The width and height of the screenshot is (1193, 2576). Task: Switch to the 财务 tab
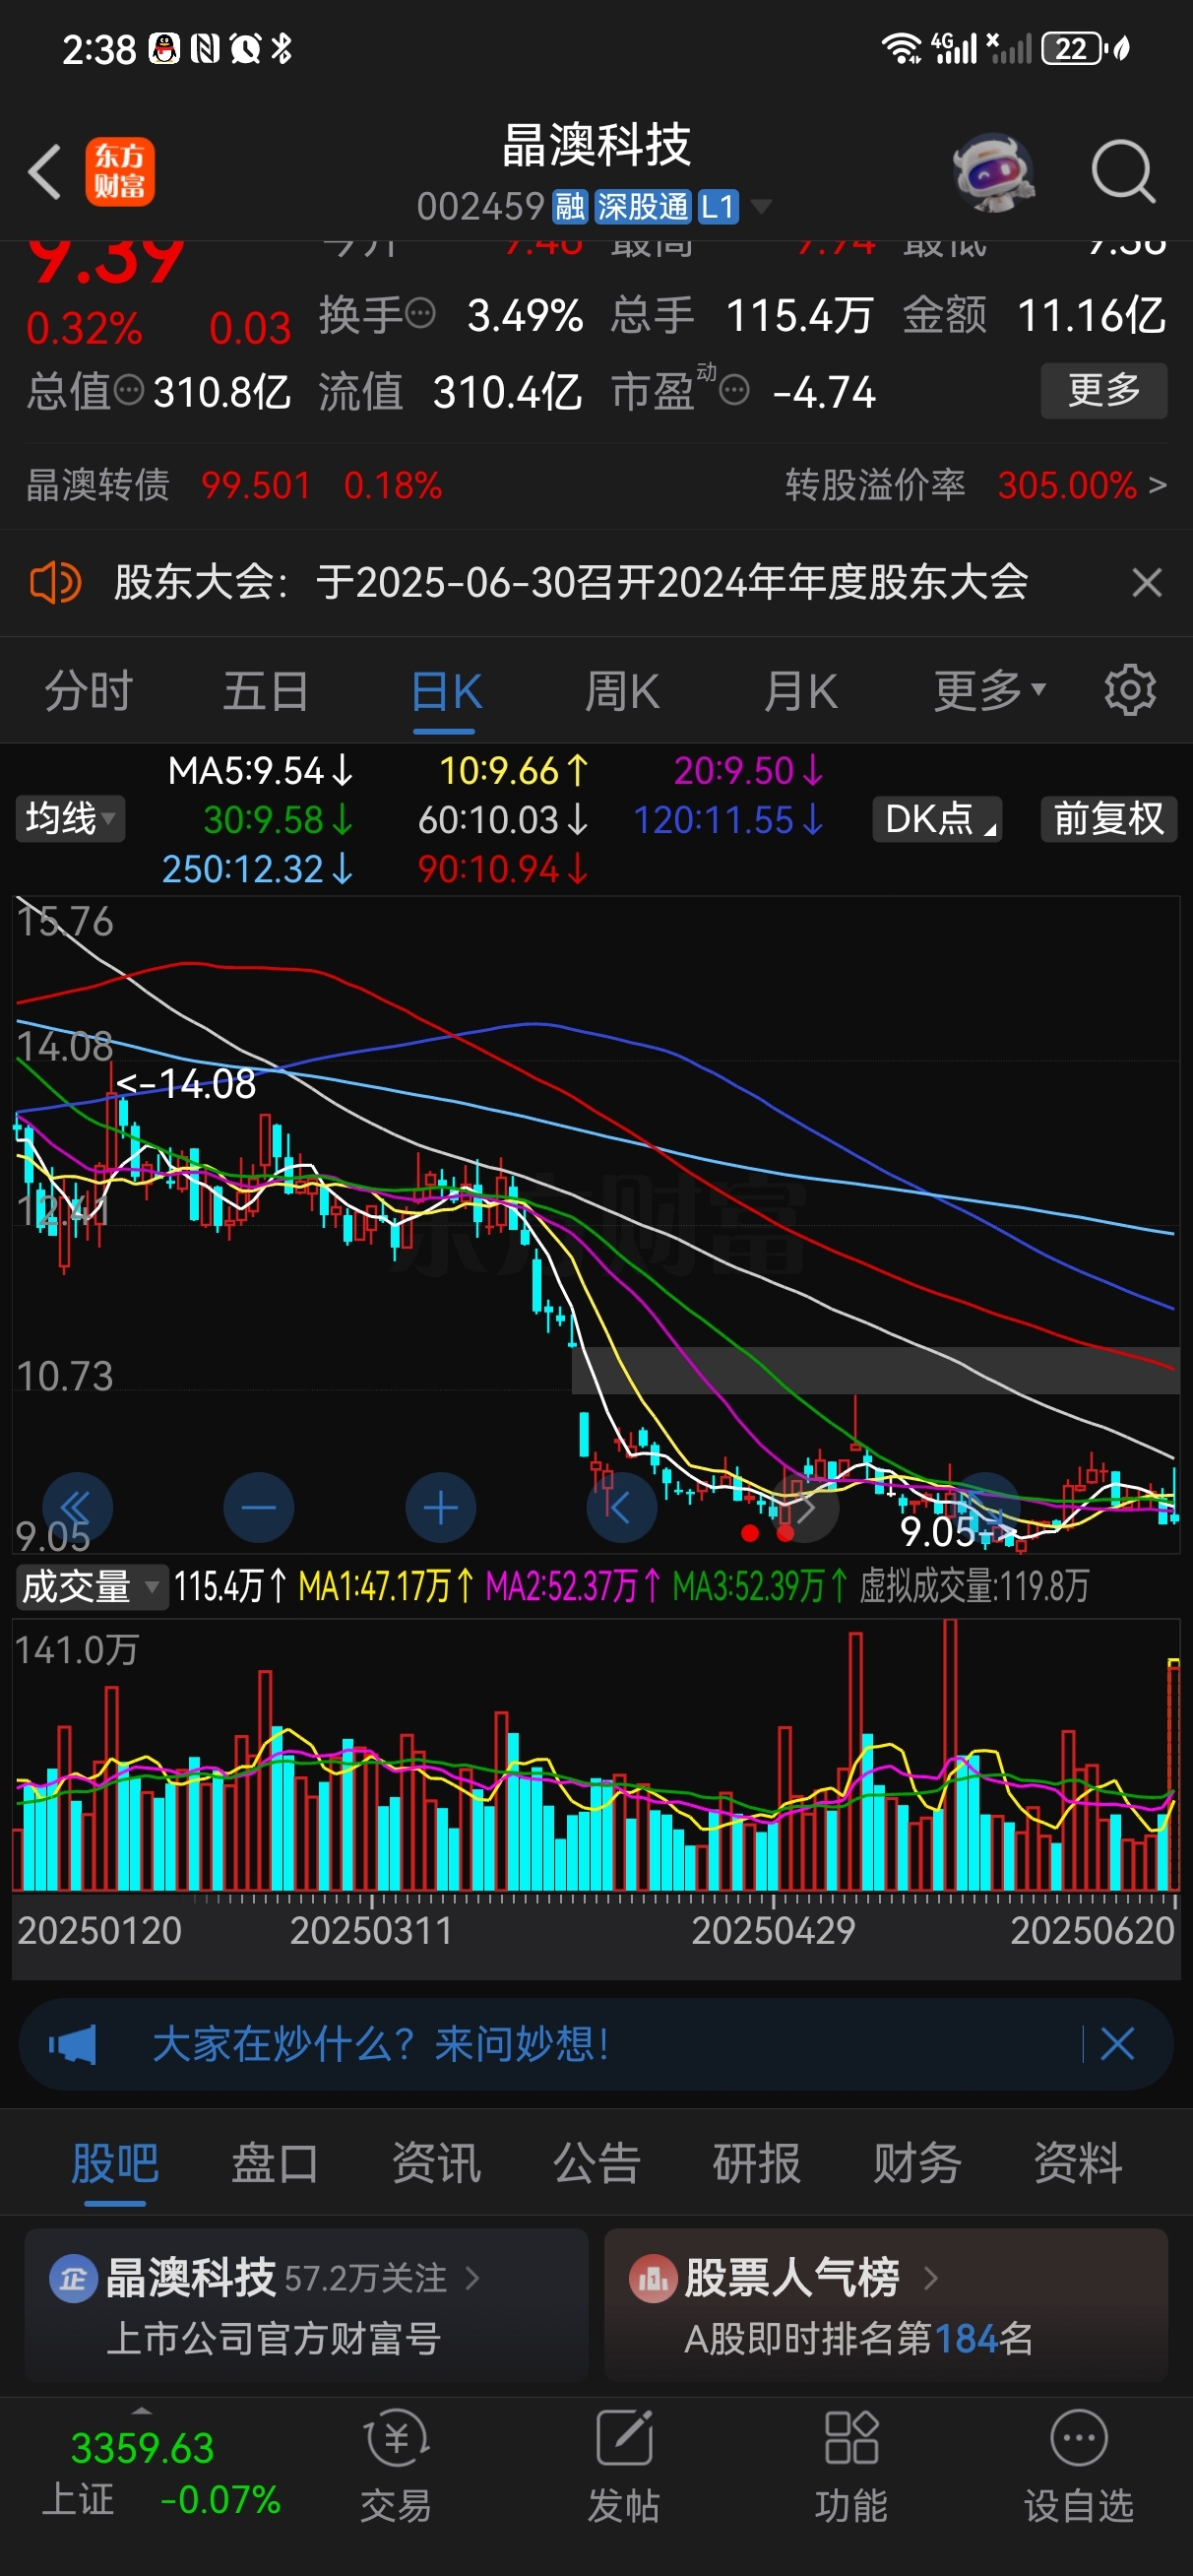pos(918,2163)
